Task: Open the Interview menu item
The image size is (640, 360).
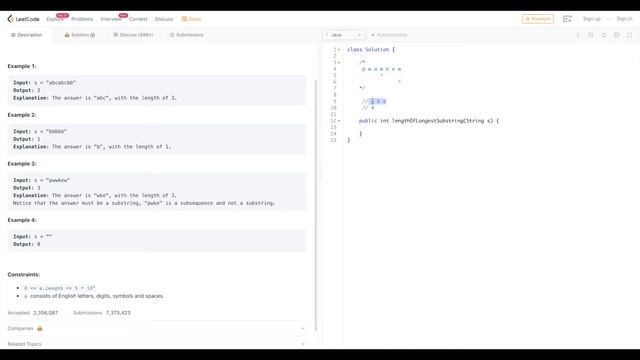Action: pyautogui.click(x=111, y=19)
